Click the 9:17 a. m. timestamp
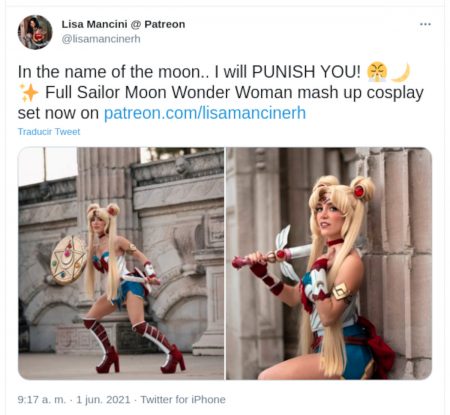The width and height of the screenshot is (450, 415). click(42, 399)
